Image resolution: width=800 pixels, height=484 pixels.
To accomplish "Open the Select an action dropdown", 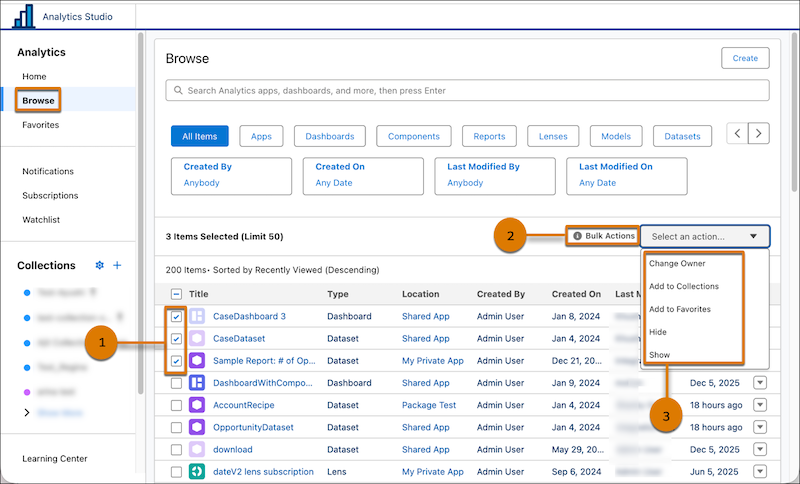I will 705,237.
